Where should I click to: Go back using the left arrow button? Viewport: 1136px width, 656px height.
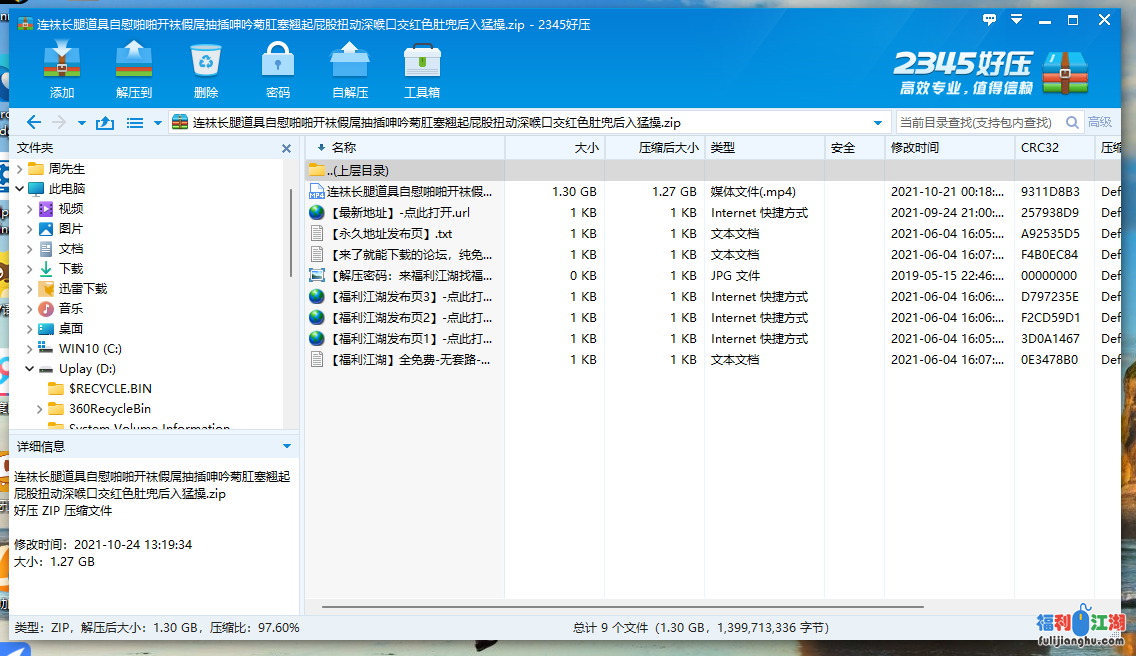pyautogui.click(x=34, y=123)
